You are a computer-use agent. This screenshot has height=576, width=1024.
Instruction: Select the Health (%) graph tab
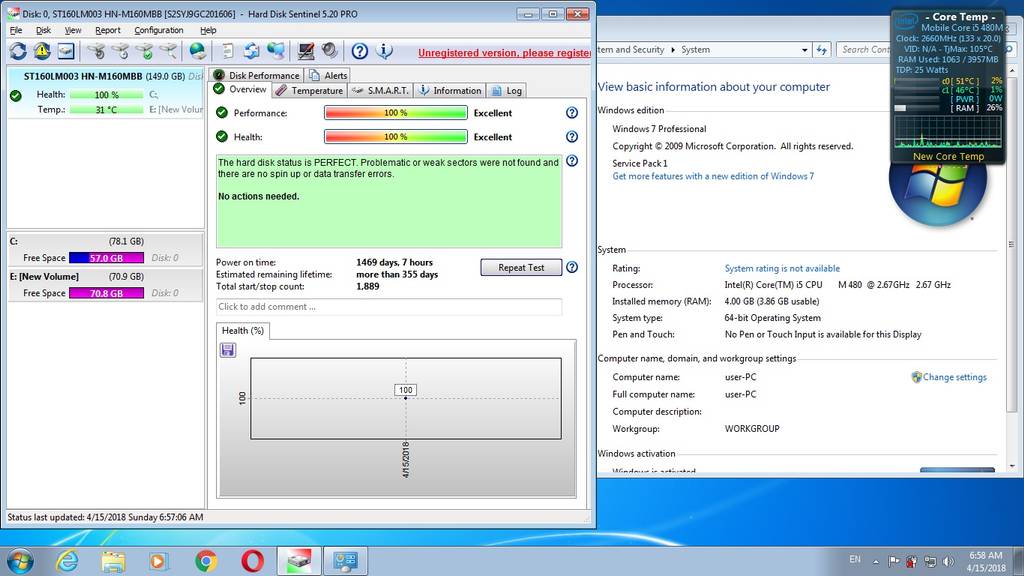(x=243, y=330)
